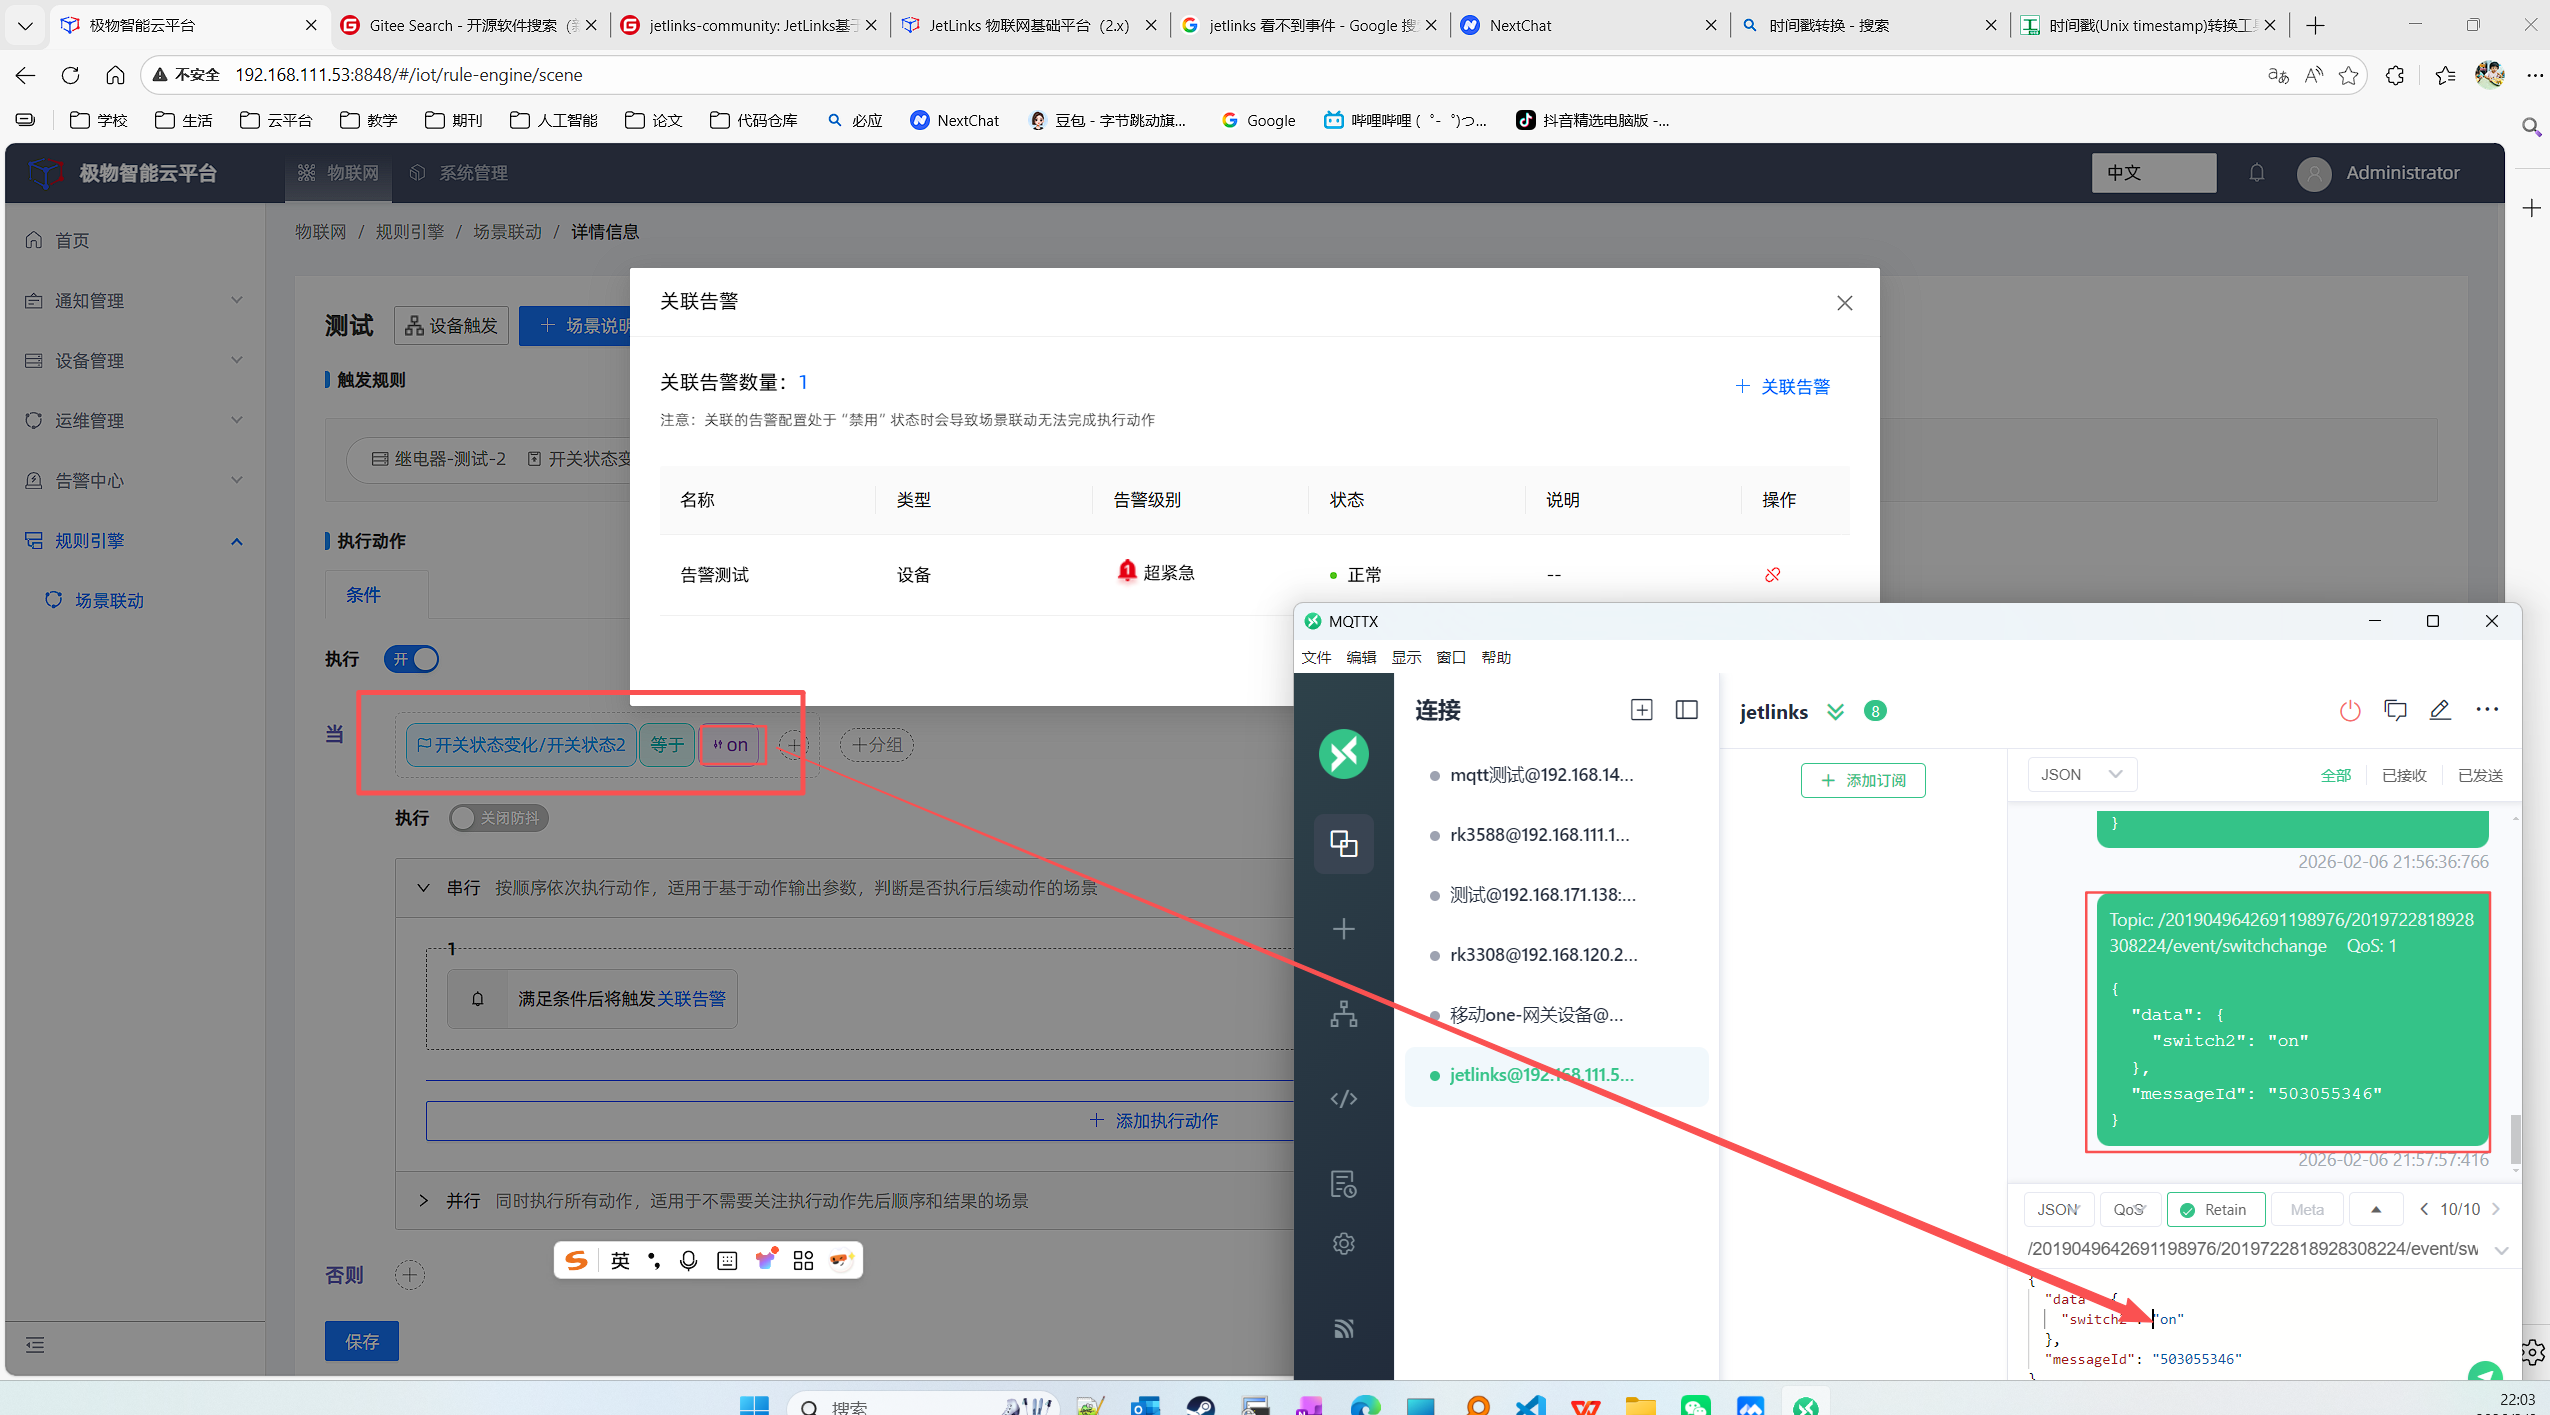
Task: Open the 编辑 menu in MQTTX
Action: point(1360,657)
